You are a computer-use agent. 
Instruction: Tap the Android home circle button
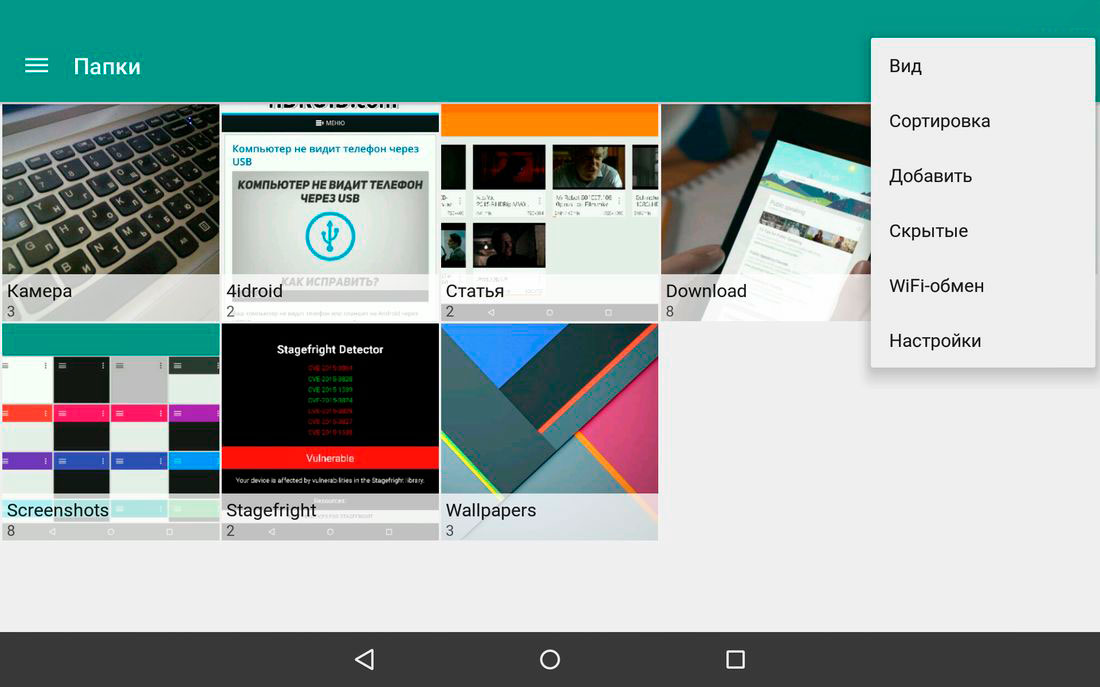tap(550, 659)
